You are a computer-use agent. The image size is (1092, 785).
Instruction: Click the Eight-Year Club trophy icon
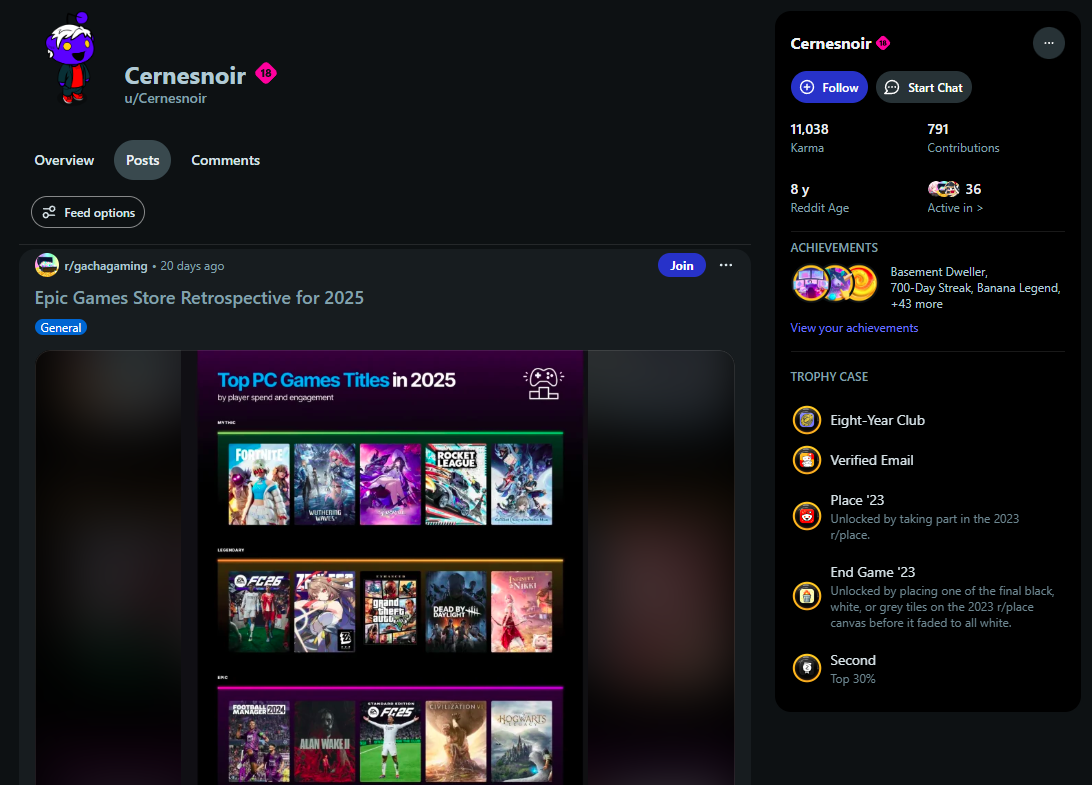point(806,420)
